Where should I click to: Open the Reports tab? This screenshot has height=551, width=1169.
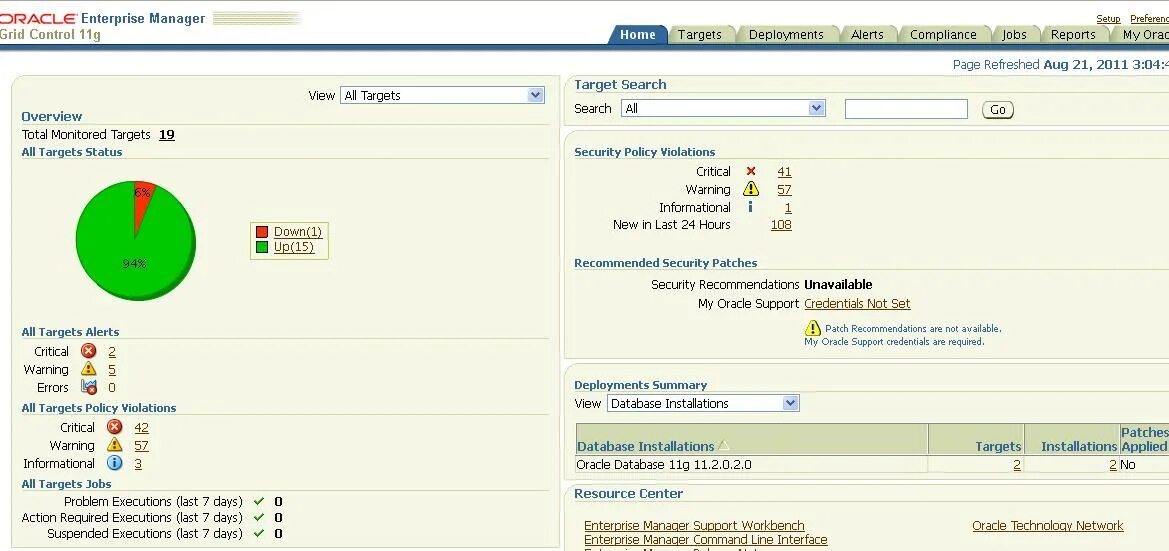pos(1073,34)
